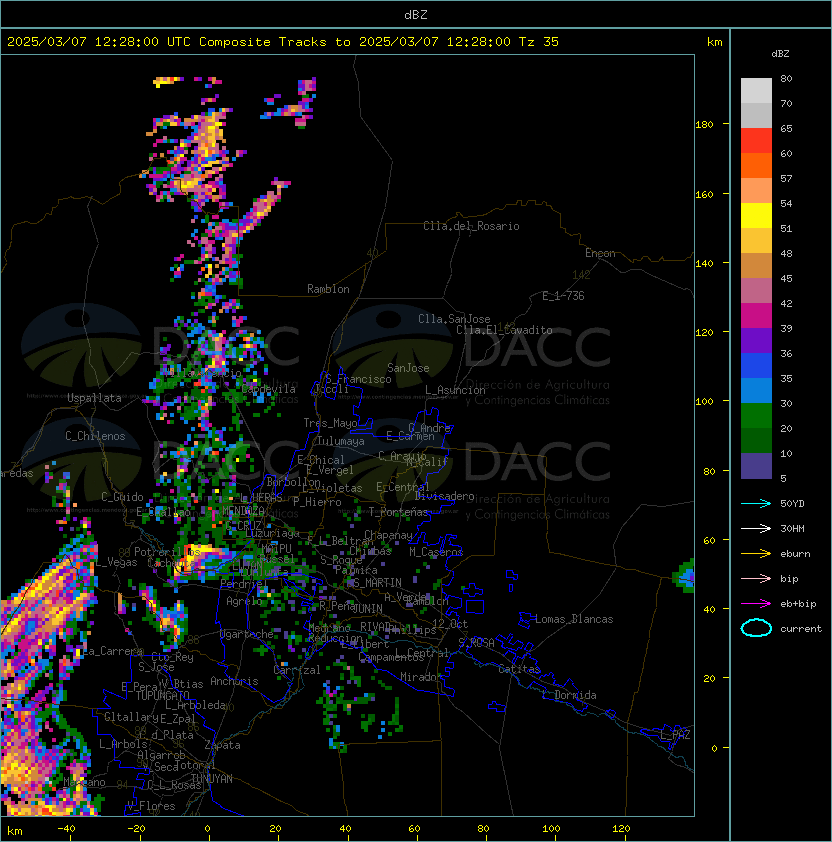
Task: Select the pink bip arrow legend icon
Action: (756, 578)
